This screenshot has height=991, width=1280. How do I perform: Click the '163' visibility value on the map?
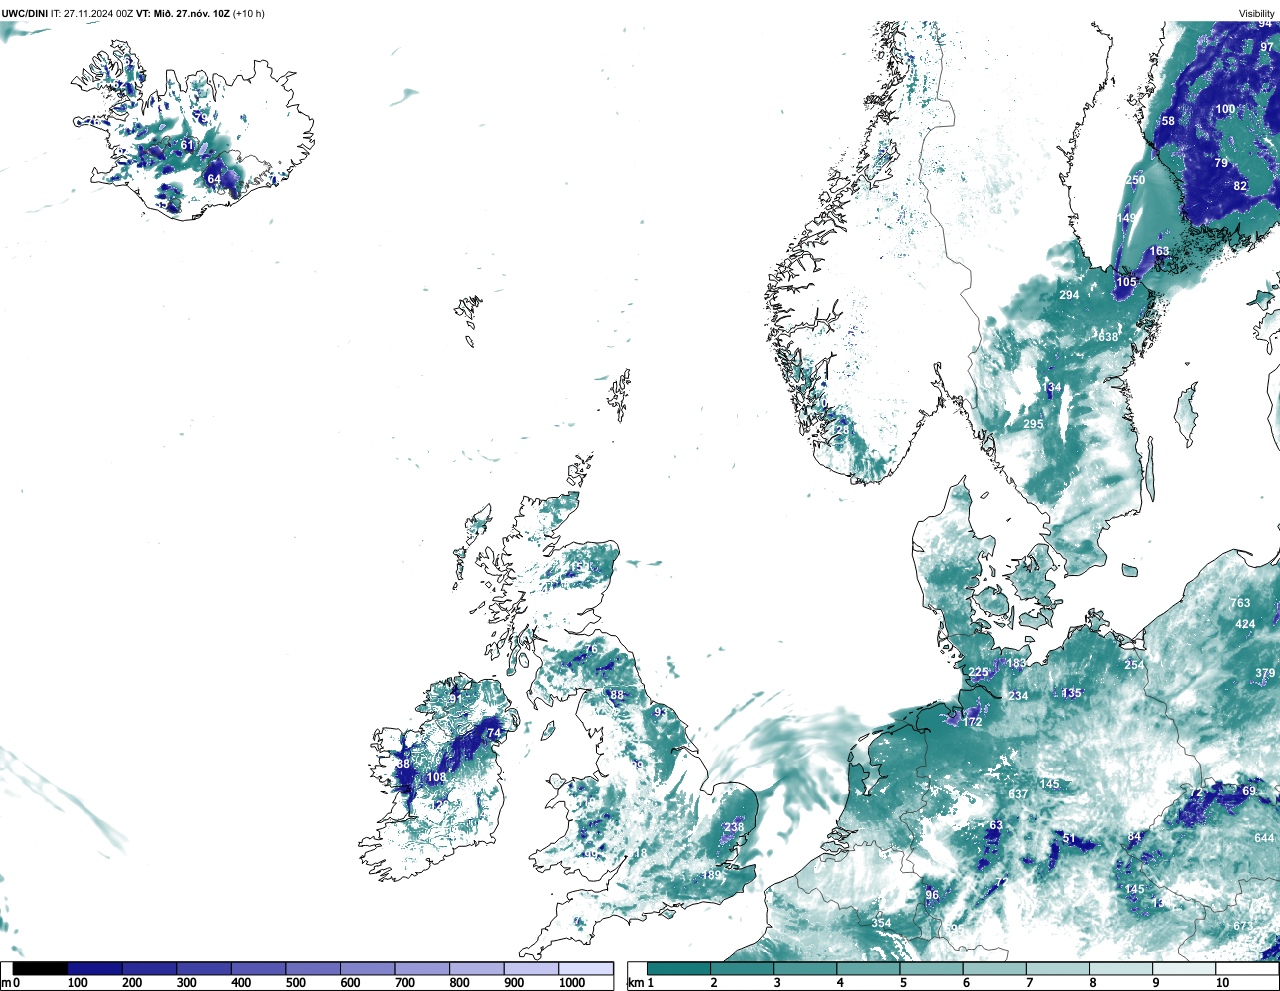1159,251
